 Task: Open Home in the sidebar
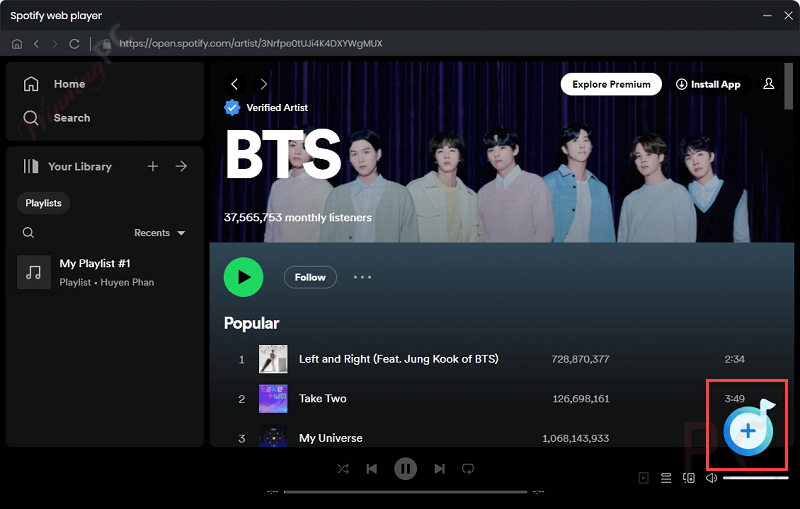[x=55, y=84]
